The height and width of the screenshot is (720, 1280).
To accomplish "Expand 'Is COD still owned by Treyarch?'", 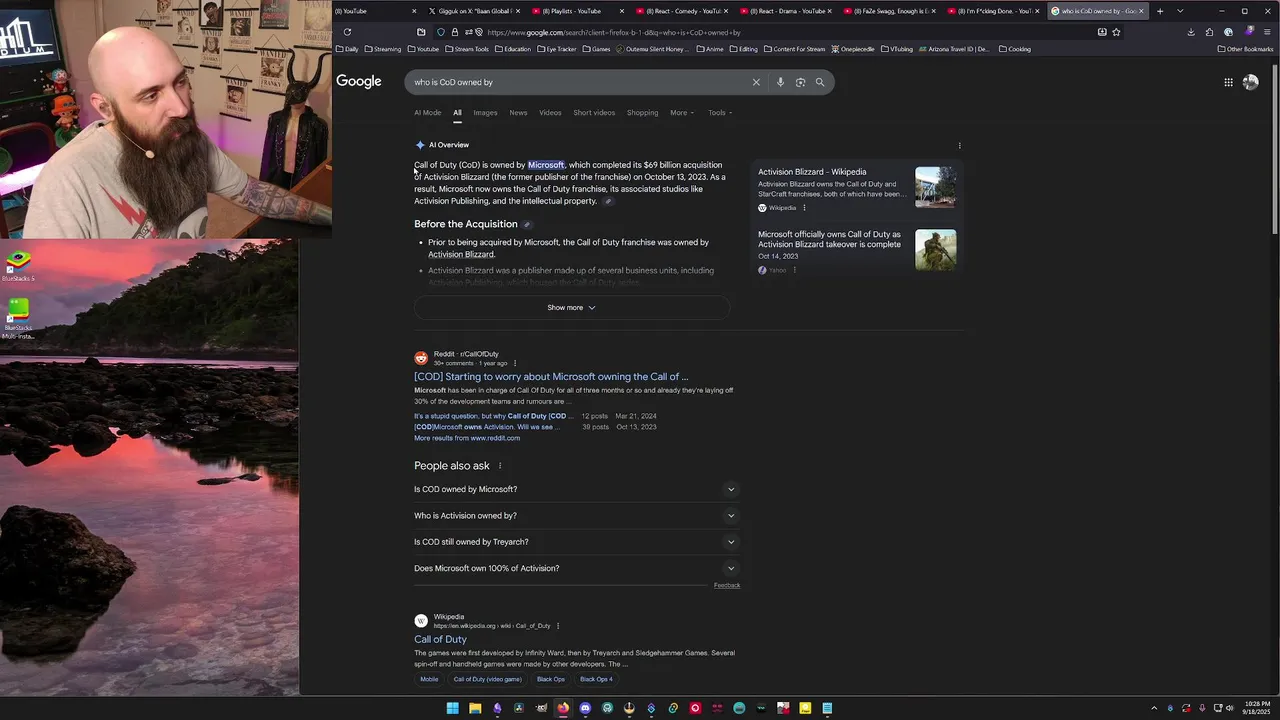I will pos(576,542).
